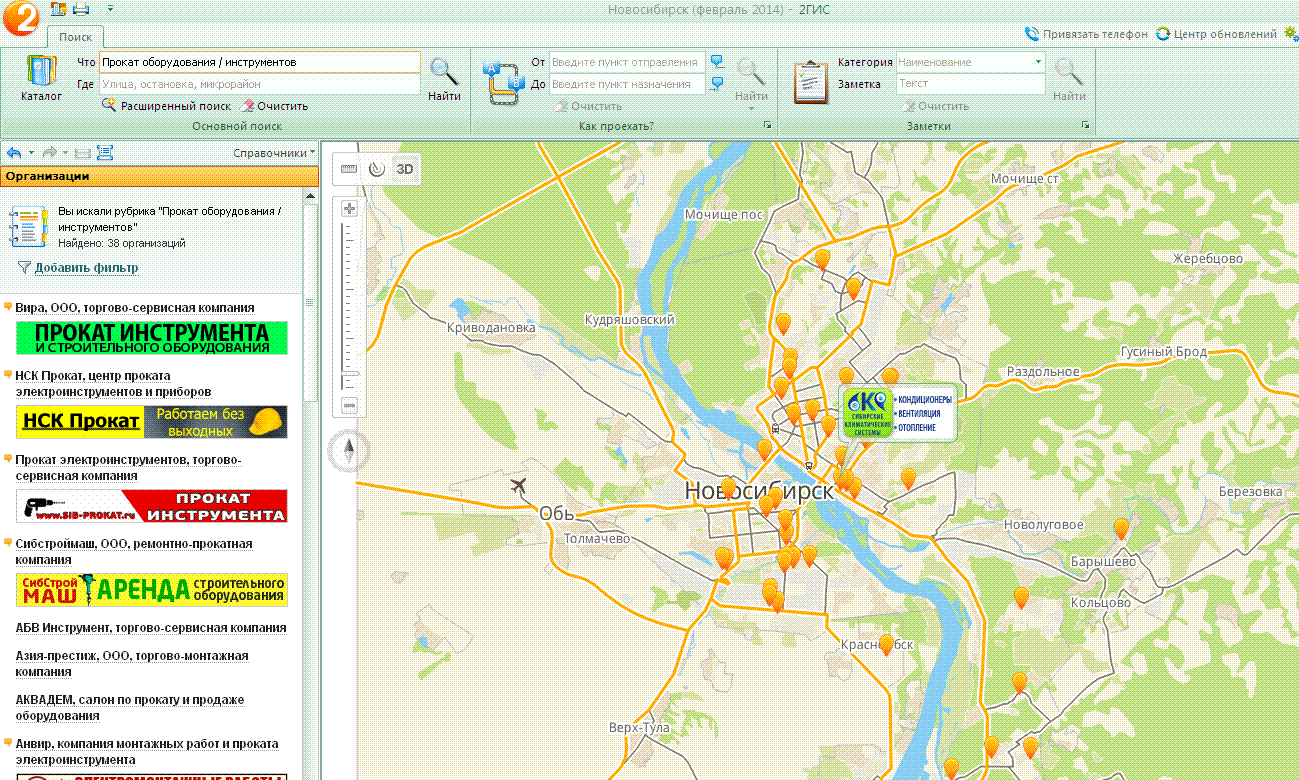This screenshot has width=1299, height=780.
Task: Click the Прокат инструмента green banner
Action: tap(151, 338)
